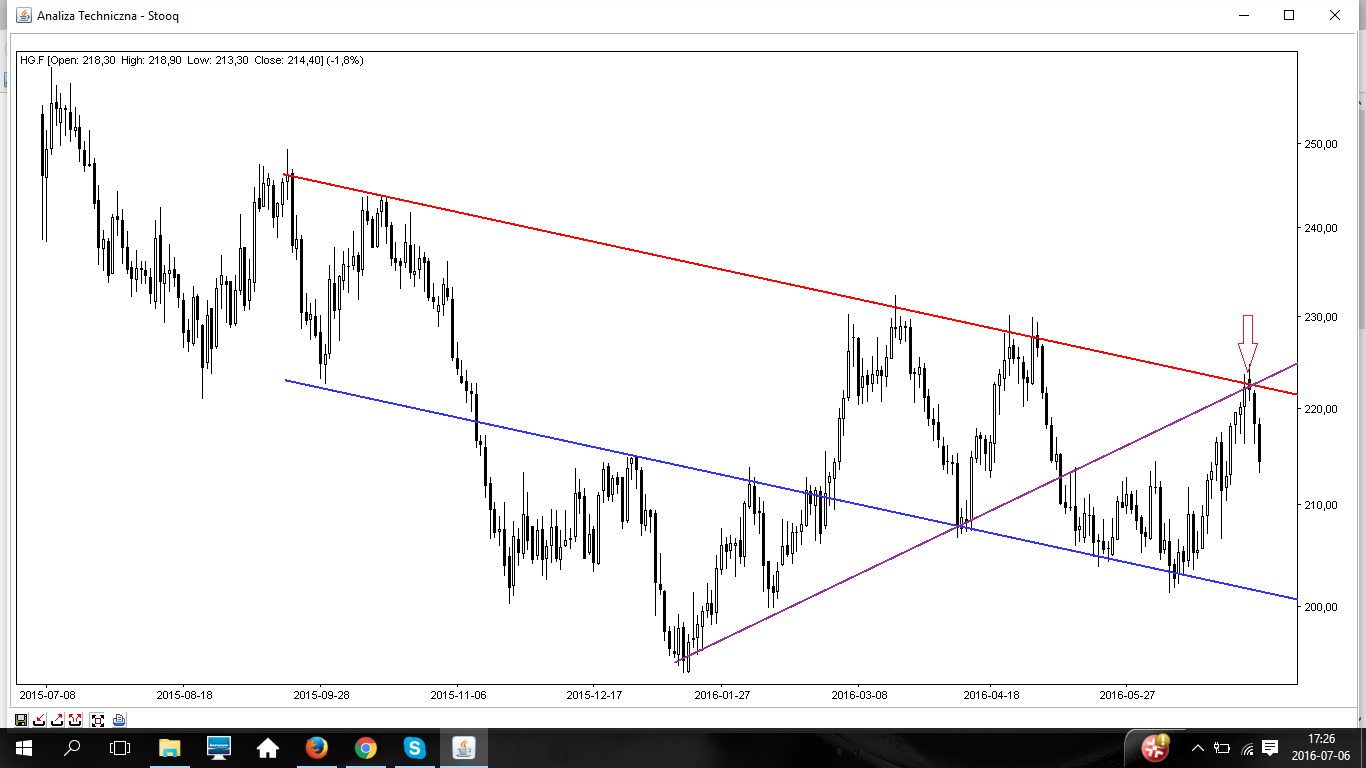The image size is (1366, 768).
Task: Open taskbar search magnifier
Action: 72,747
